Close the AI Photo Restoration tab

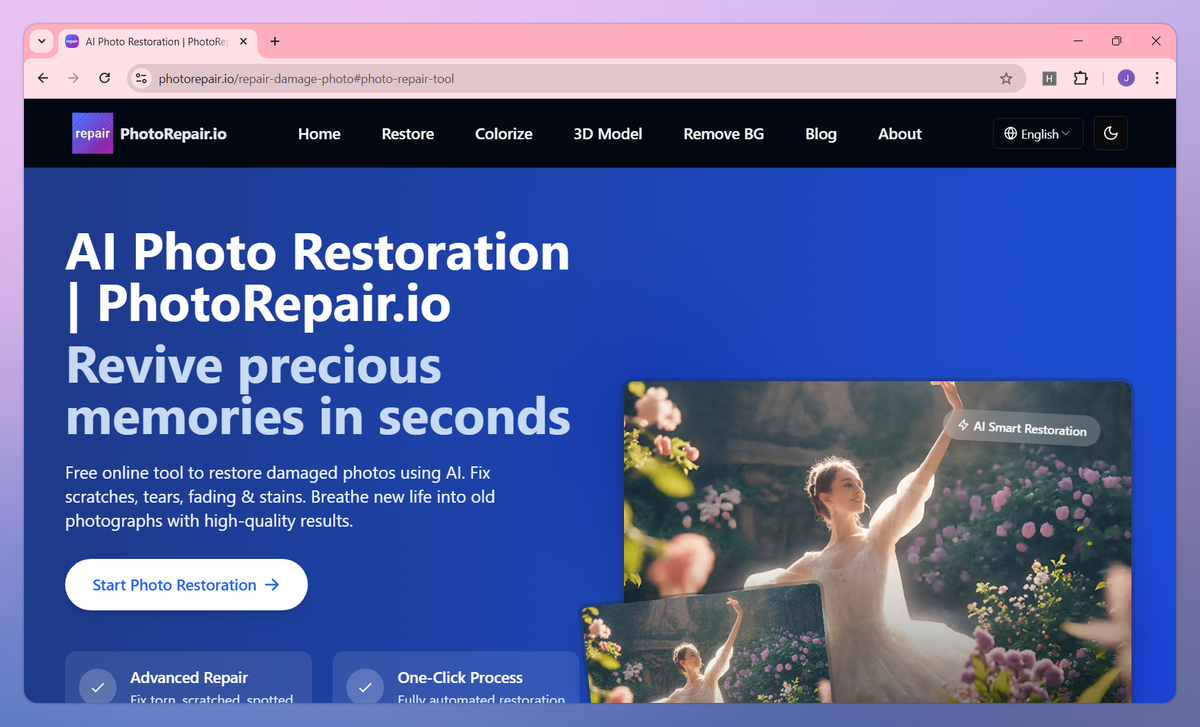tap(241, 42)
